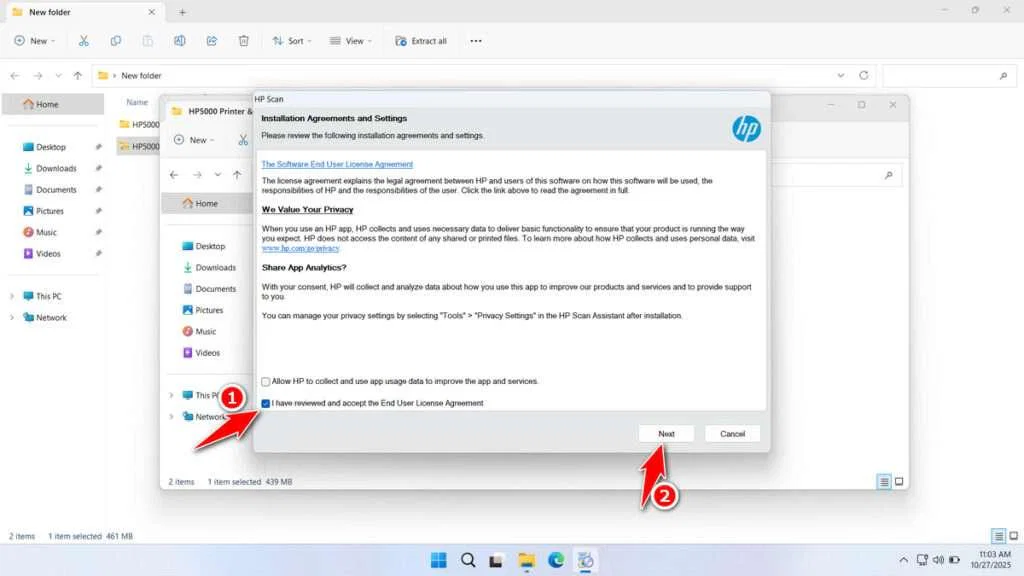This screenshot has width=1024, height=576.
Task: Click the Delete trash can icon
Action: point(244,41)
